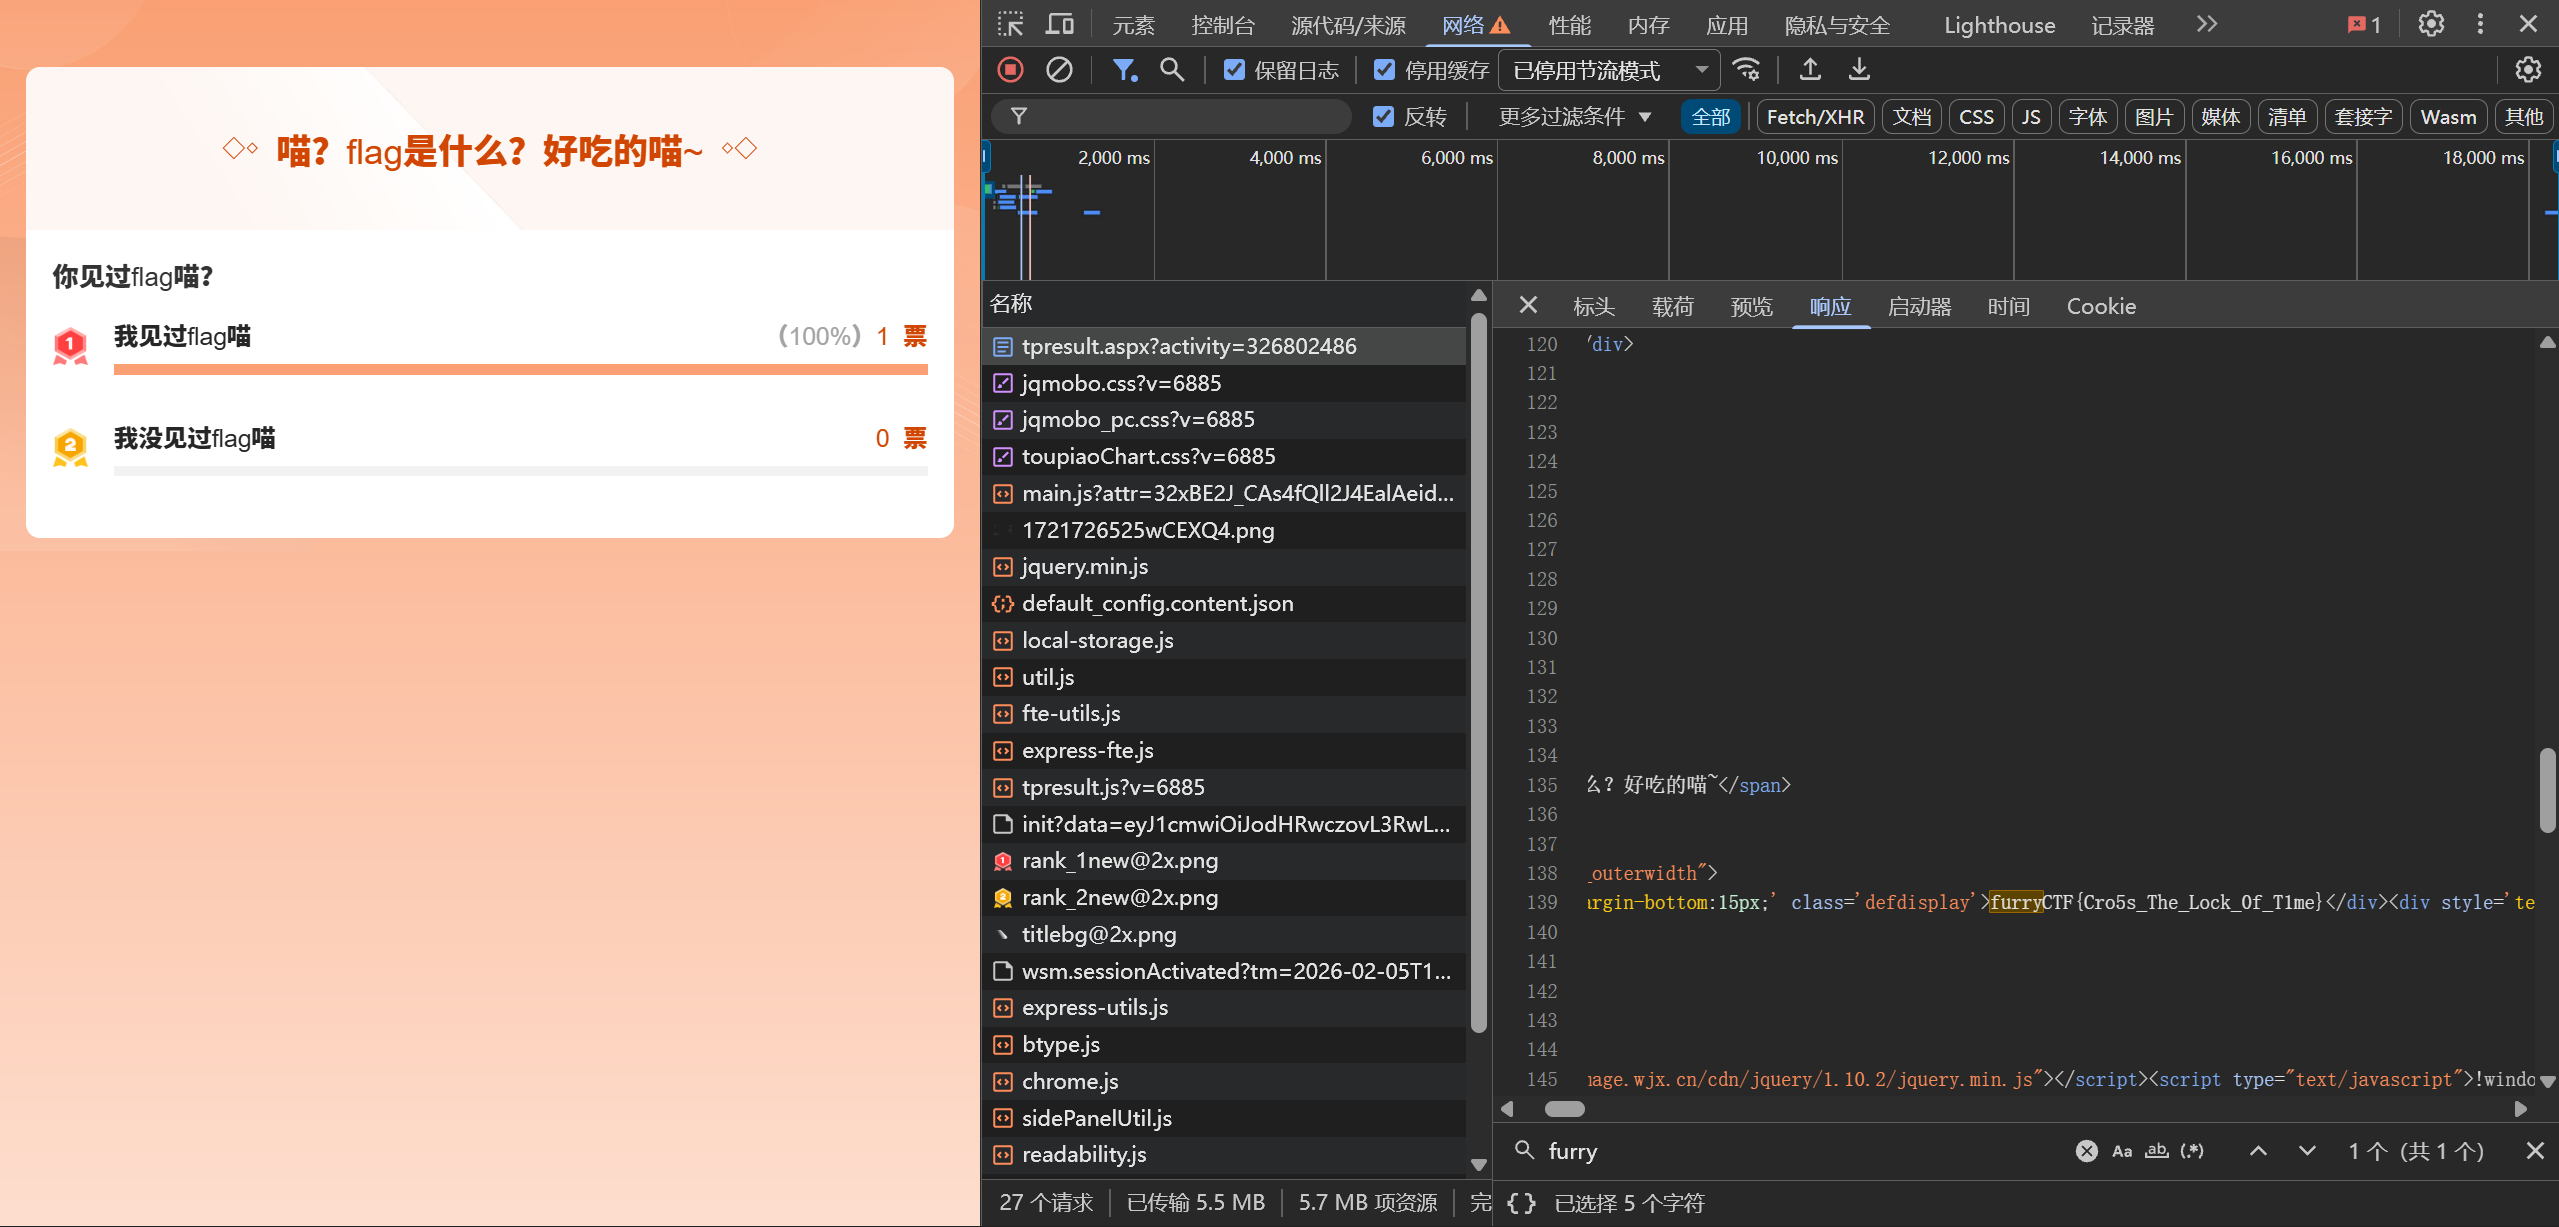
Task: Switch to the 标头 tab
Action: click(1593, 306)
